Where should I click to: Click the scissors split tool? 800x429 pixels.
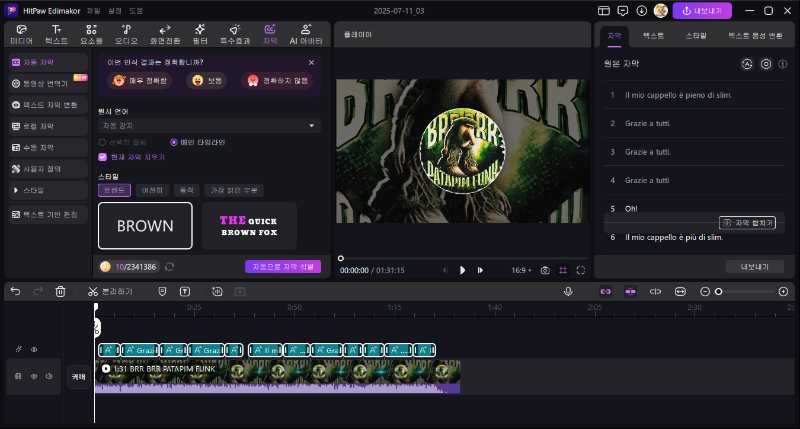pyautogui.click(x=92, y=291)
